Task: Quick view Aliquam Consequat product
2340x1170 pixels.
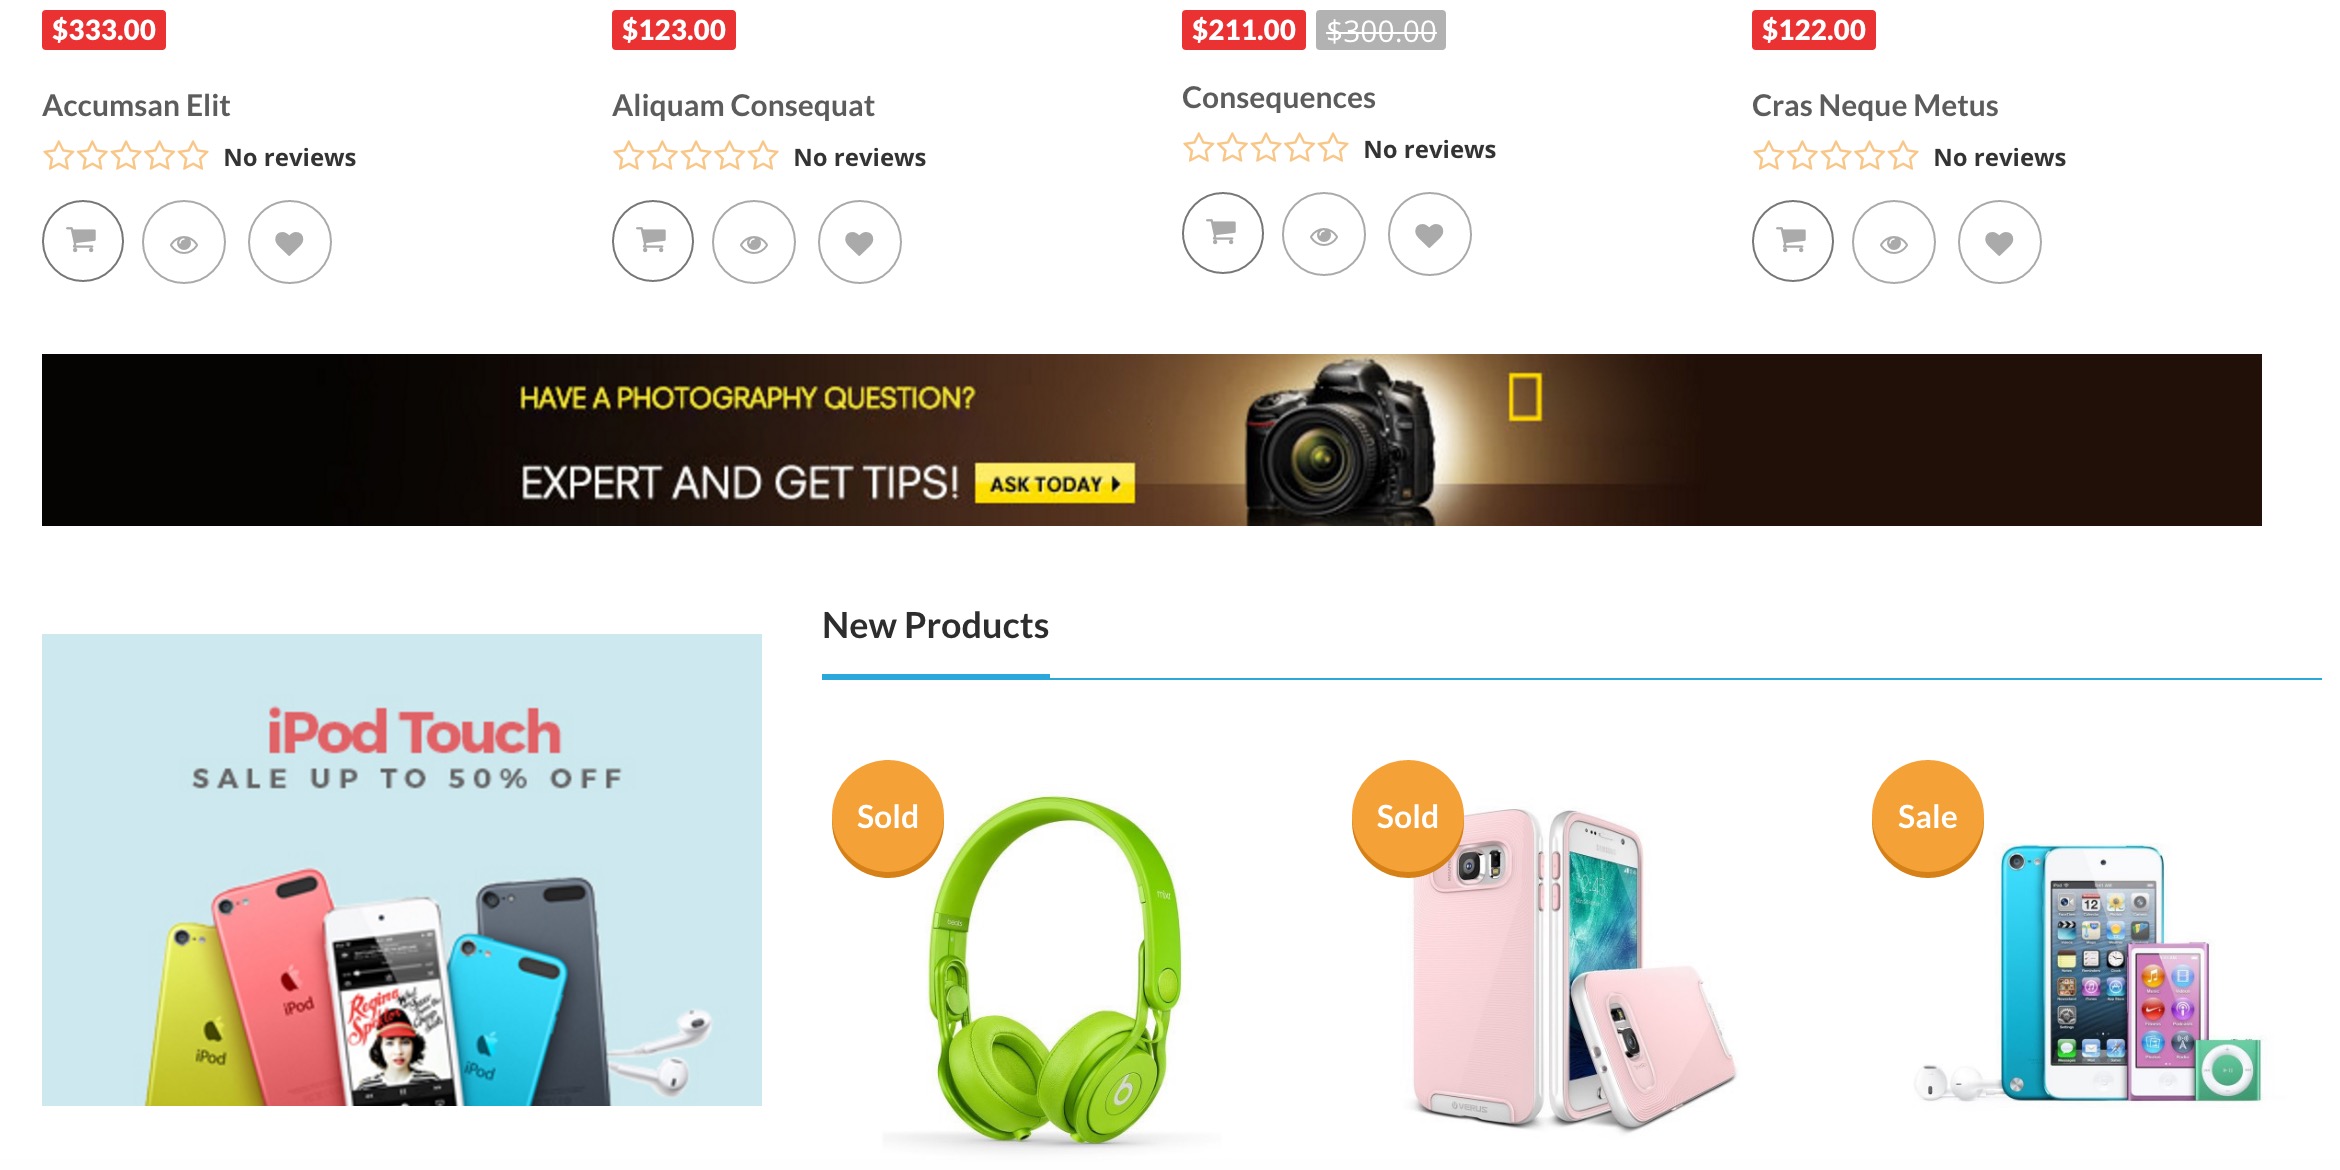Action: click(754, 242)
